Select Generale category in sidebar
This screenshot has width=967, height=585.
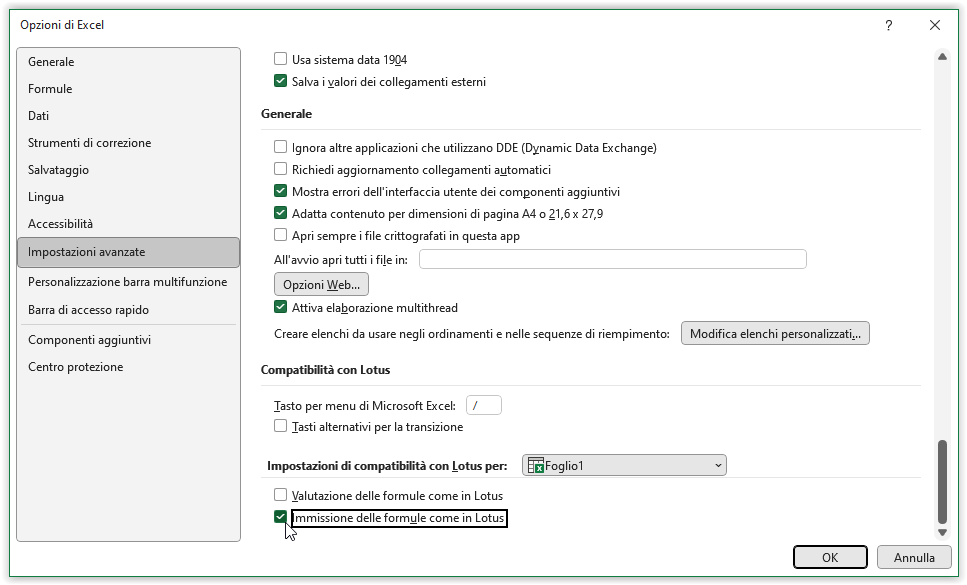128,62
